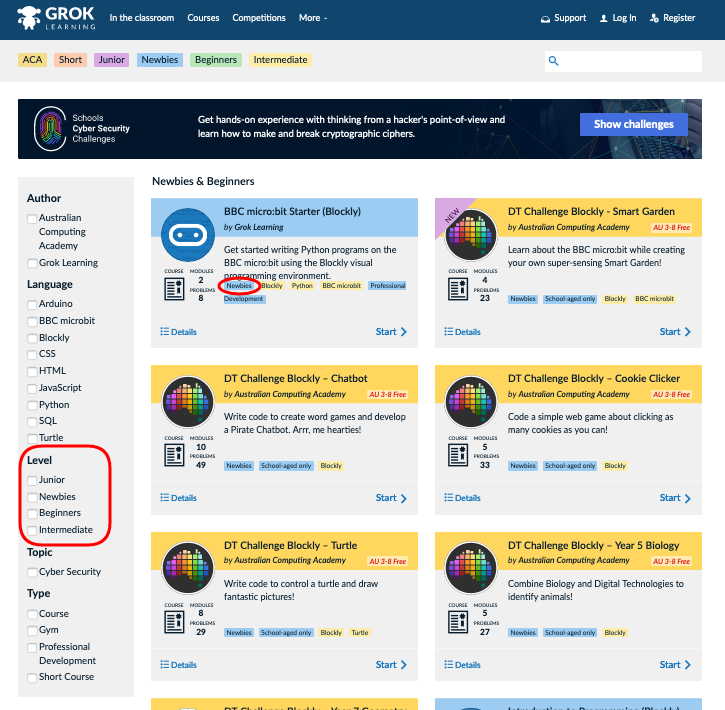Click the Details list icon on Smart Garden card
The width and height of the screenshot is (725, 710).
[449, 331]
